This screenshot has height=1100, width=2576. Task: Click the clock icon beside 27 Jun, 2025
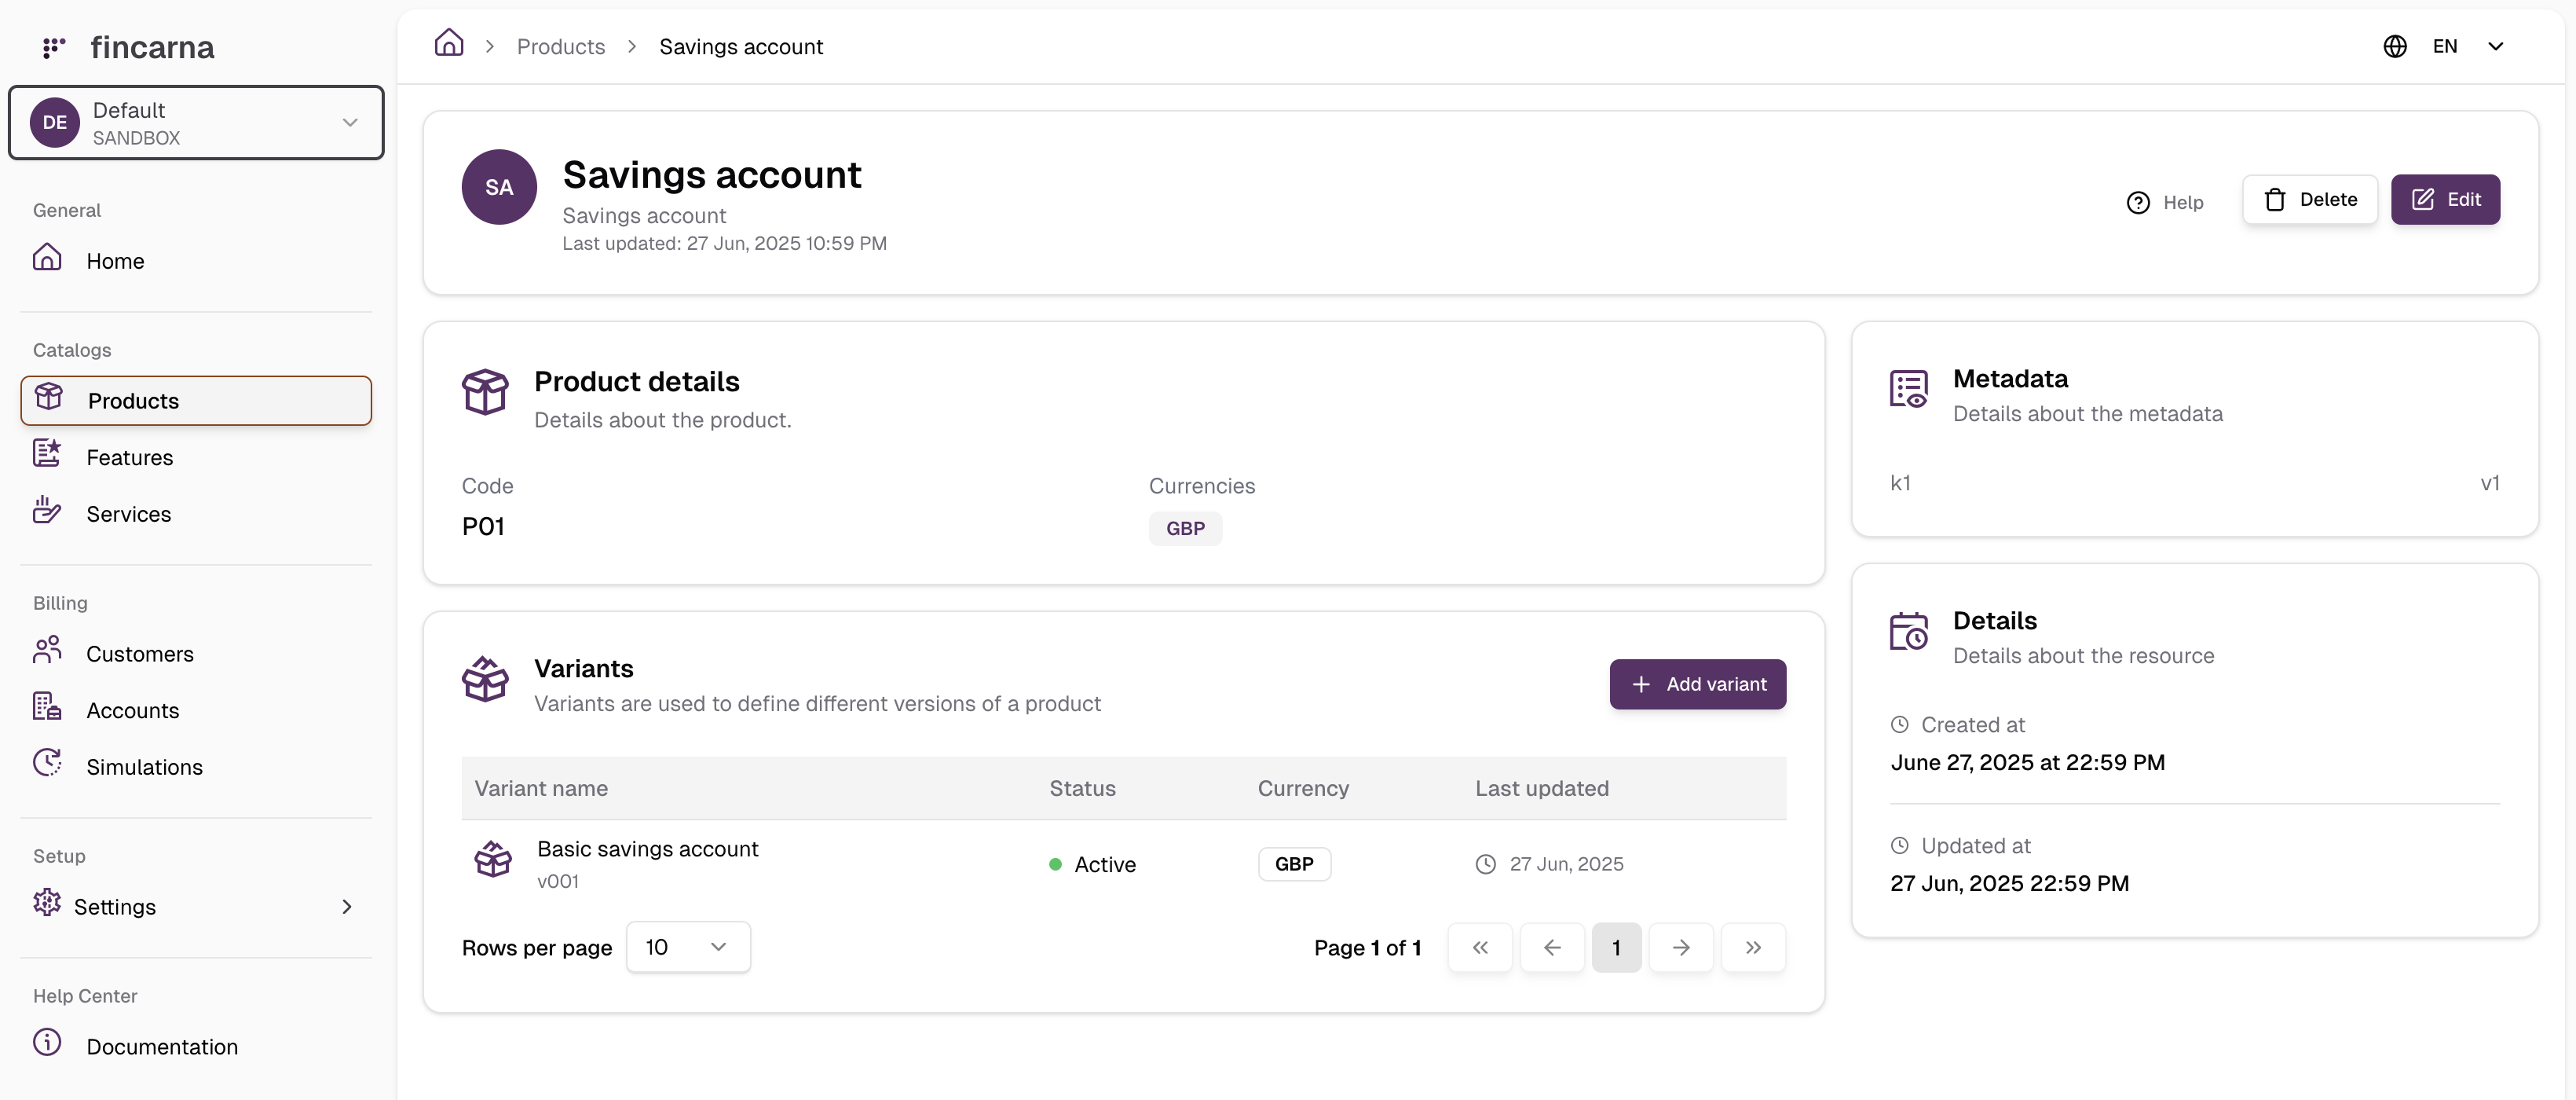1486,864
